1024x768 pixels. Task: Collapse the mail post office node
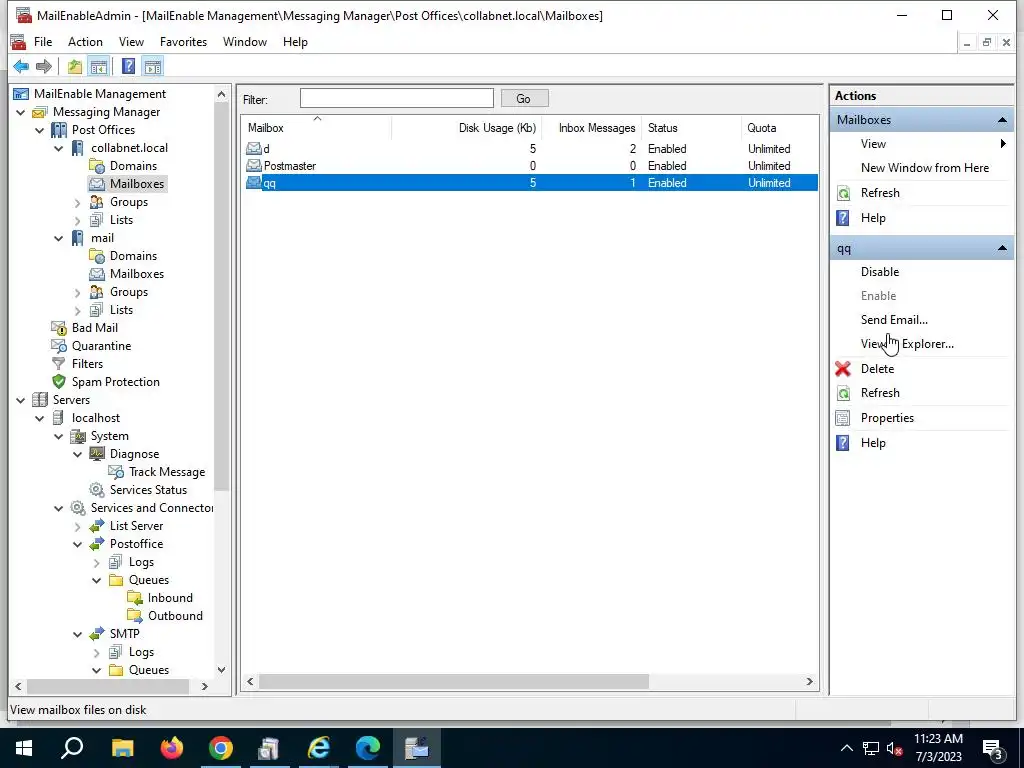coord(59,238)
